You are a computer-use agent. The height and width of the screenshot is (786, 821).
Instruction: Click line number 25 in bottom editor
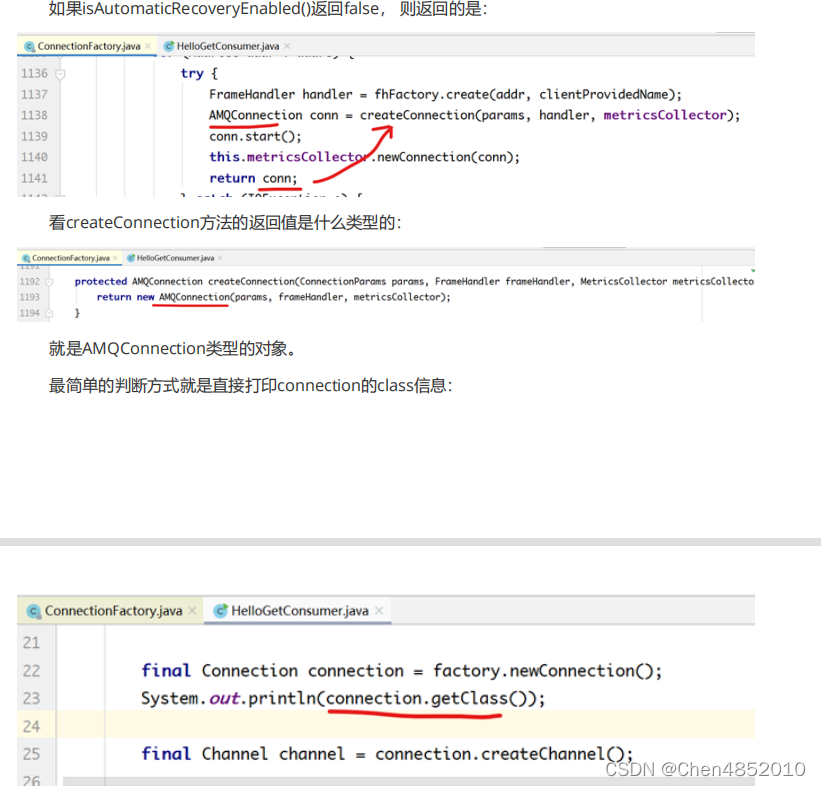[x=31, y=754]
